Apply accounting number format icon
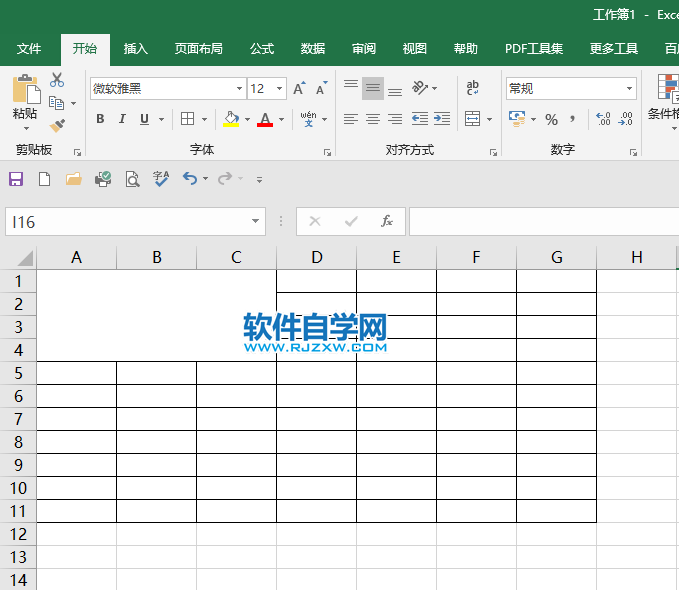 pyautogui.click(x=517, y=119)
